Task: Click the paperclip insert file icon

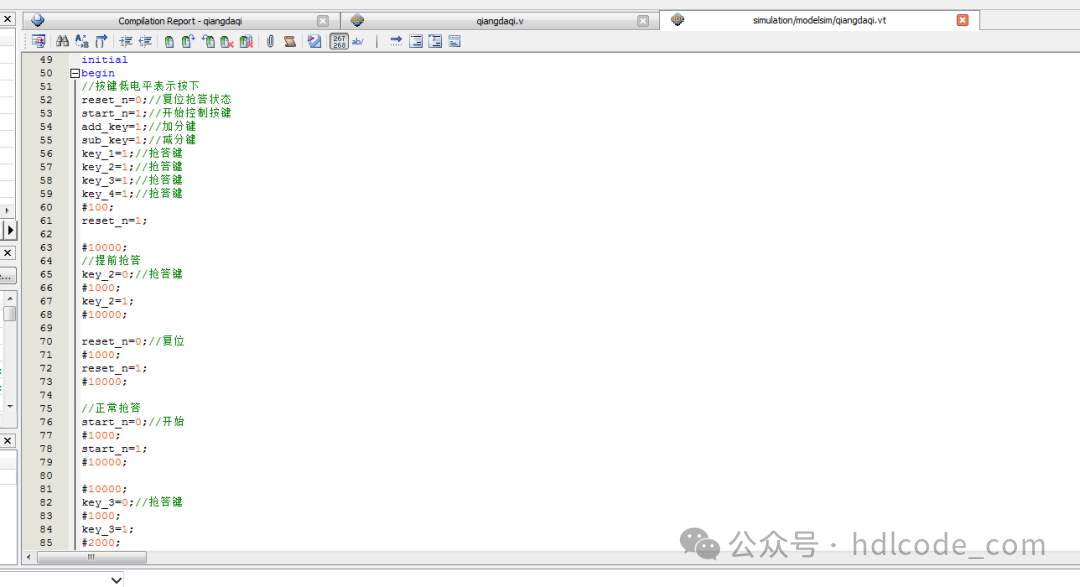Action: coord(271,41)
